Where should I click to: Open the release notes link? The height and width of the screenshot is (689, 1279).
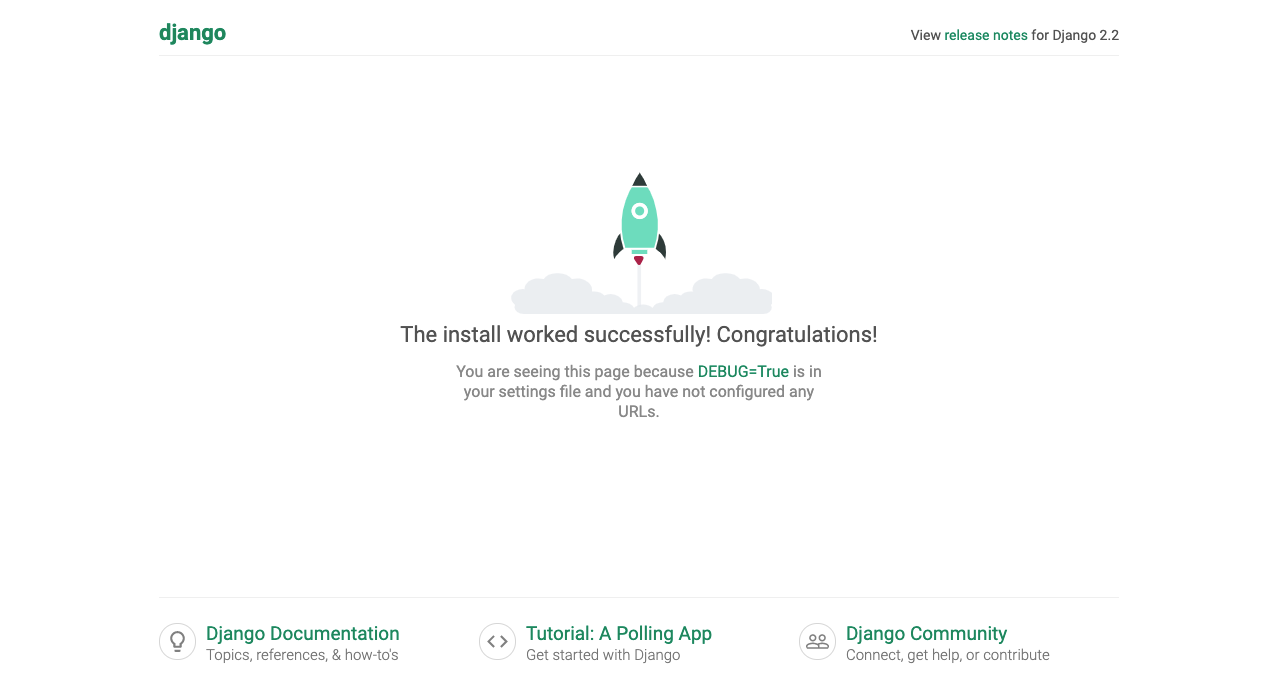(985, 35)
